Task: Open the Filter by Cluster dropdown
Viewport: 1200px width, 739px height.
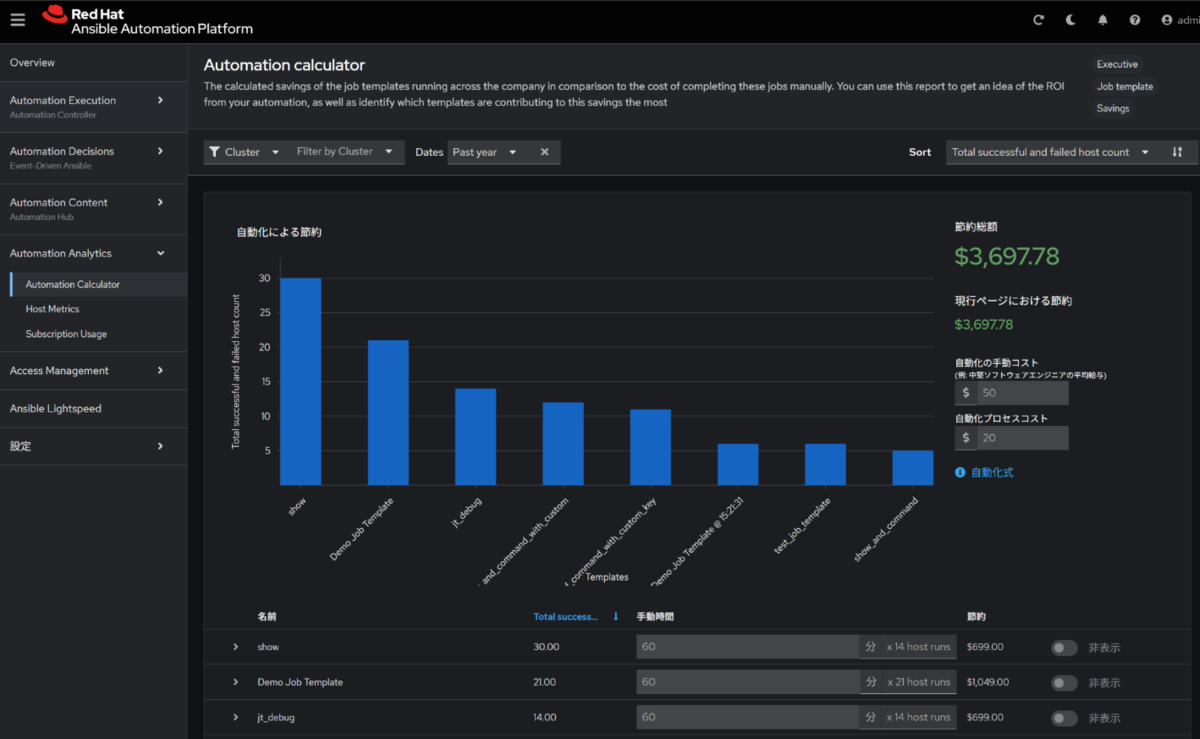Action: click(x=347, y=152)
